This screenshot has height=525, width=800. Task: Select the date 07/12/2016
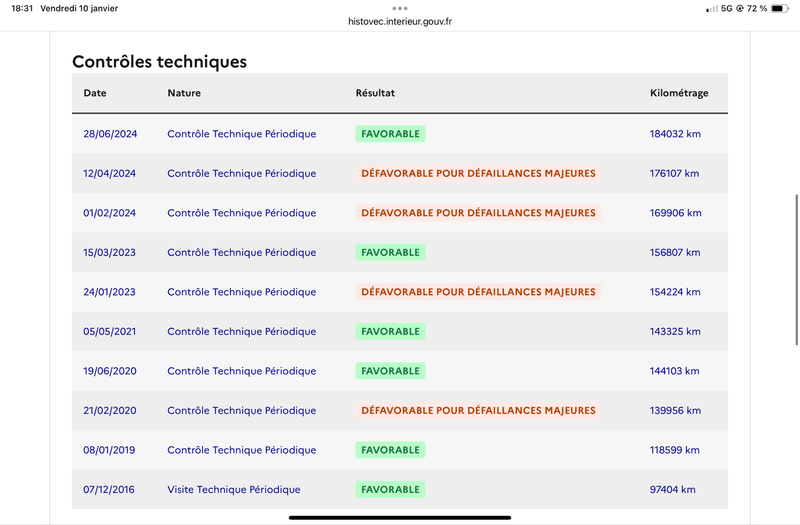[109, 490]
